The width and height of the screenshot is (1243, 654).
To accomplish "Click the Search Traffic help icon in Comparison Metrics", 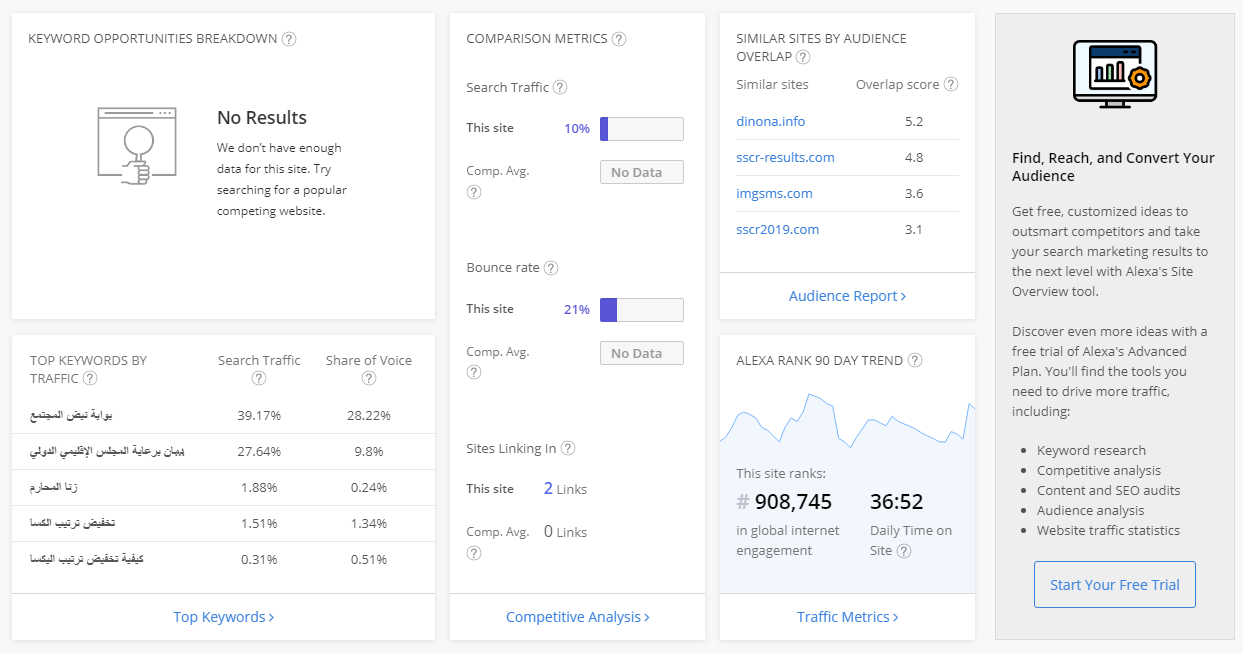I will pos(560,87).
